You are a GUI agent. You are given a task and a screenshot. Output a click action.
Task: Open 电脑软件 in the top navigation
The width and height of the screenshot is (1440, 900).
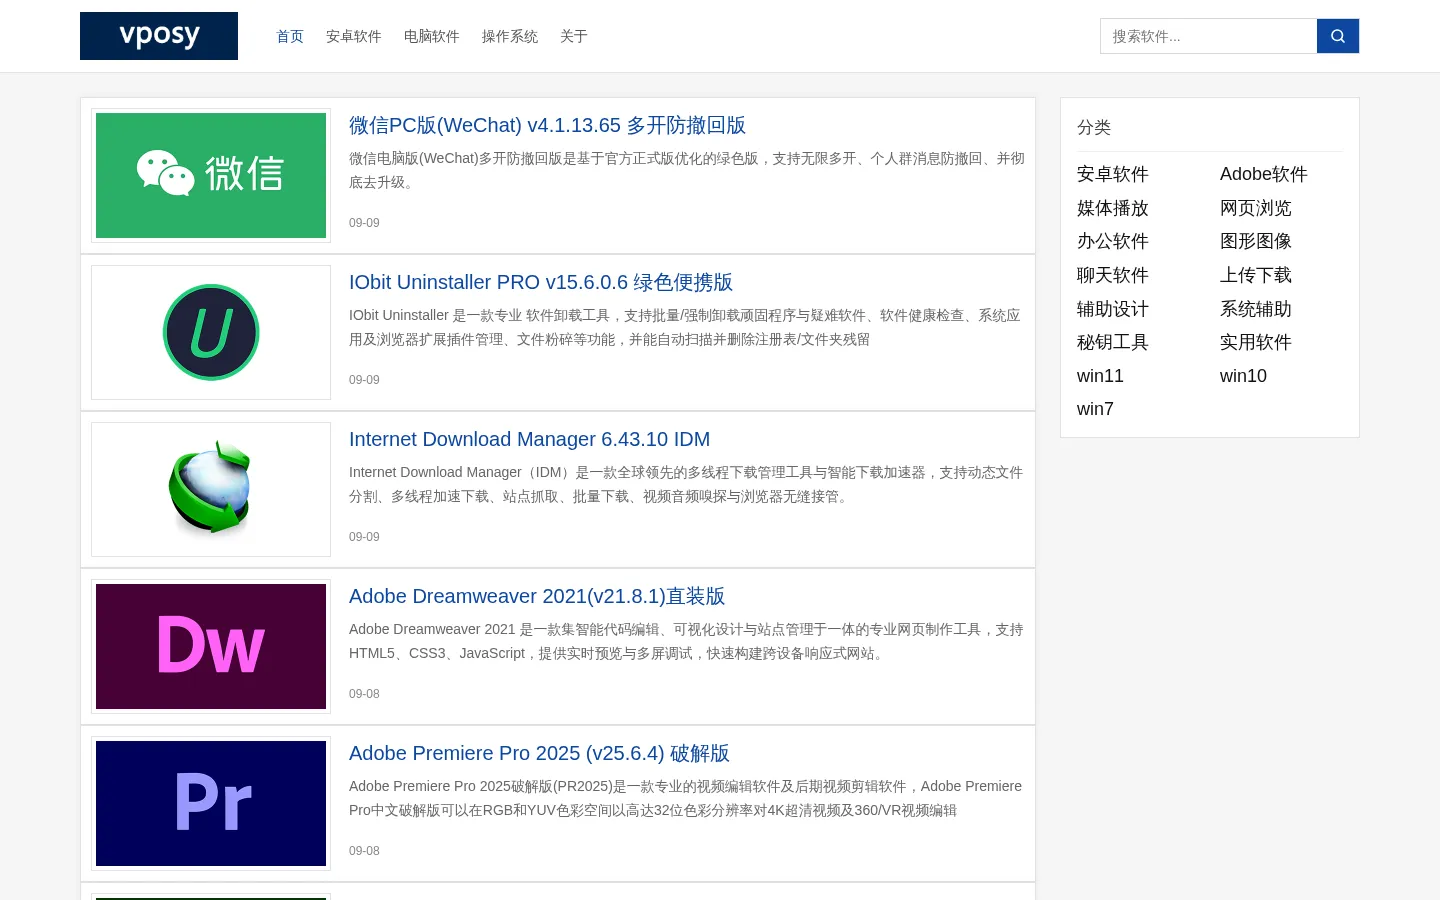point(432,36)
